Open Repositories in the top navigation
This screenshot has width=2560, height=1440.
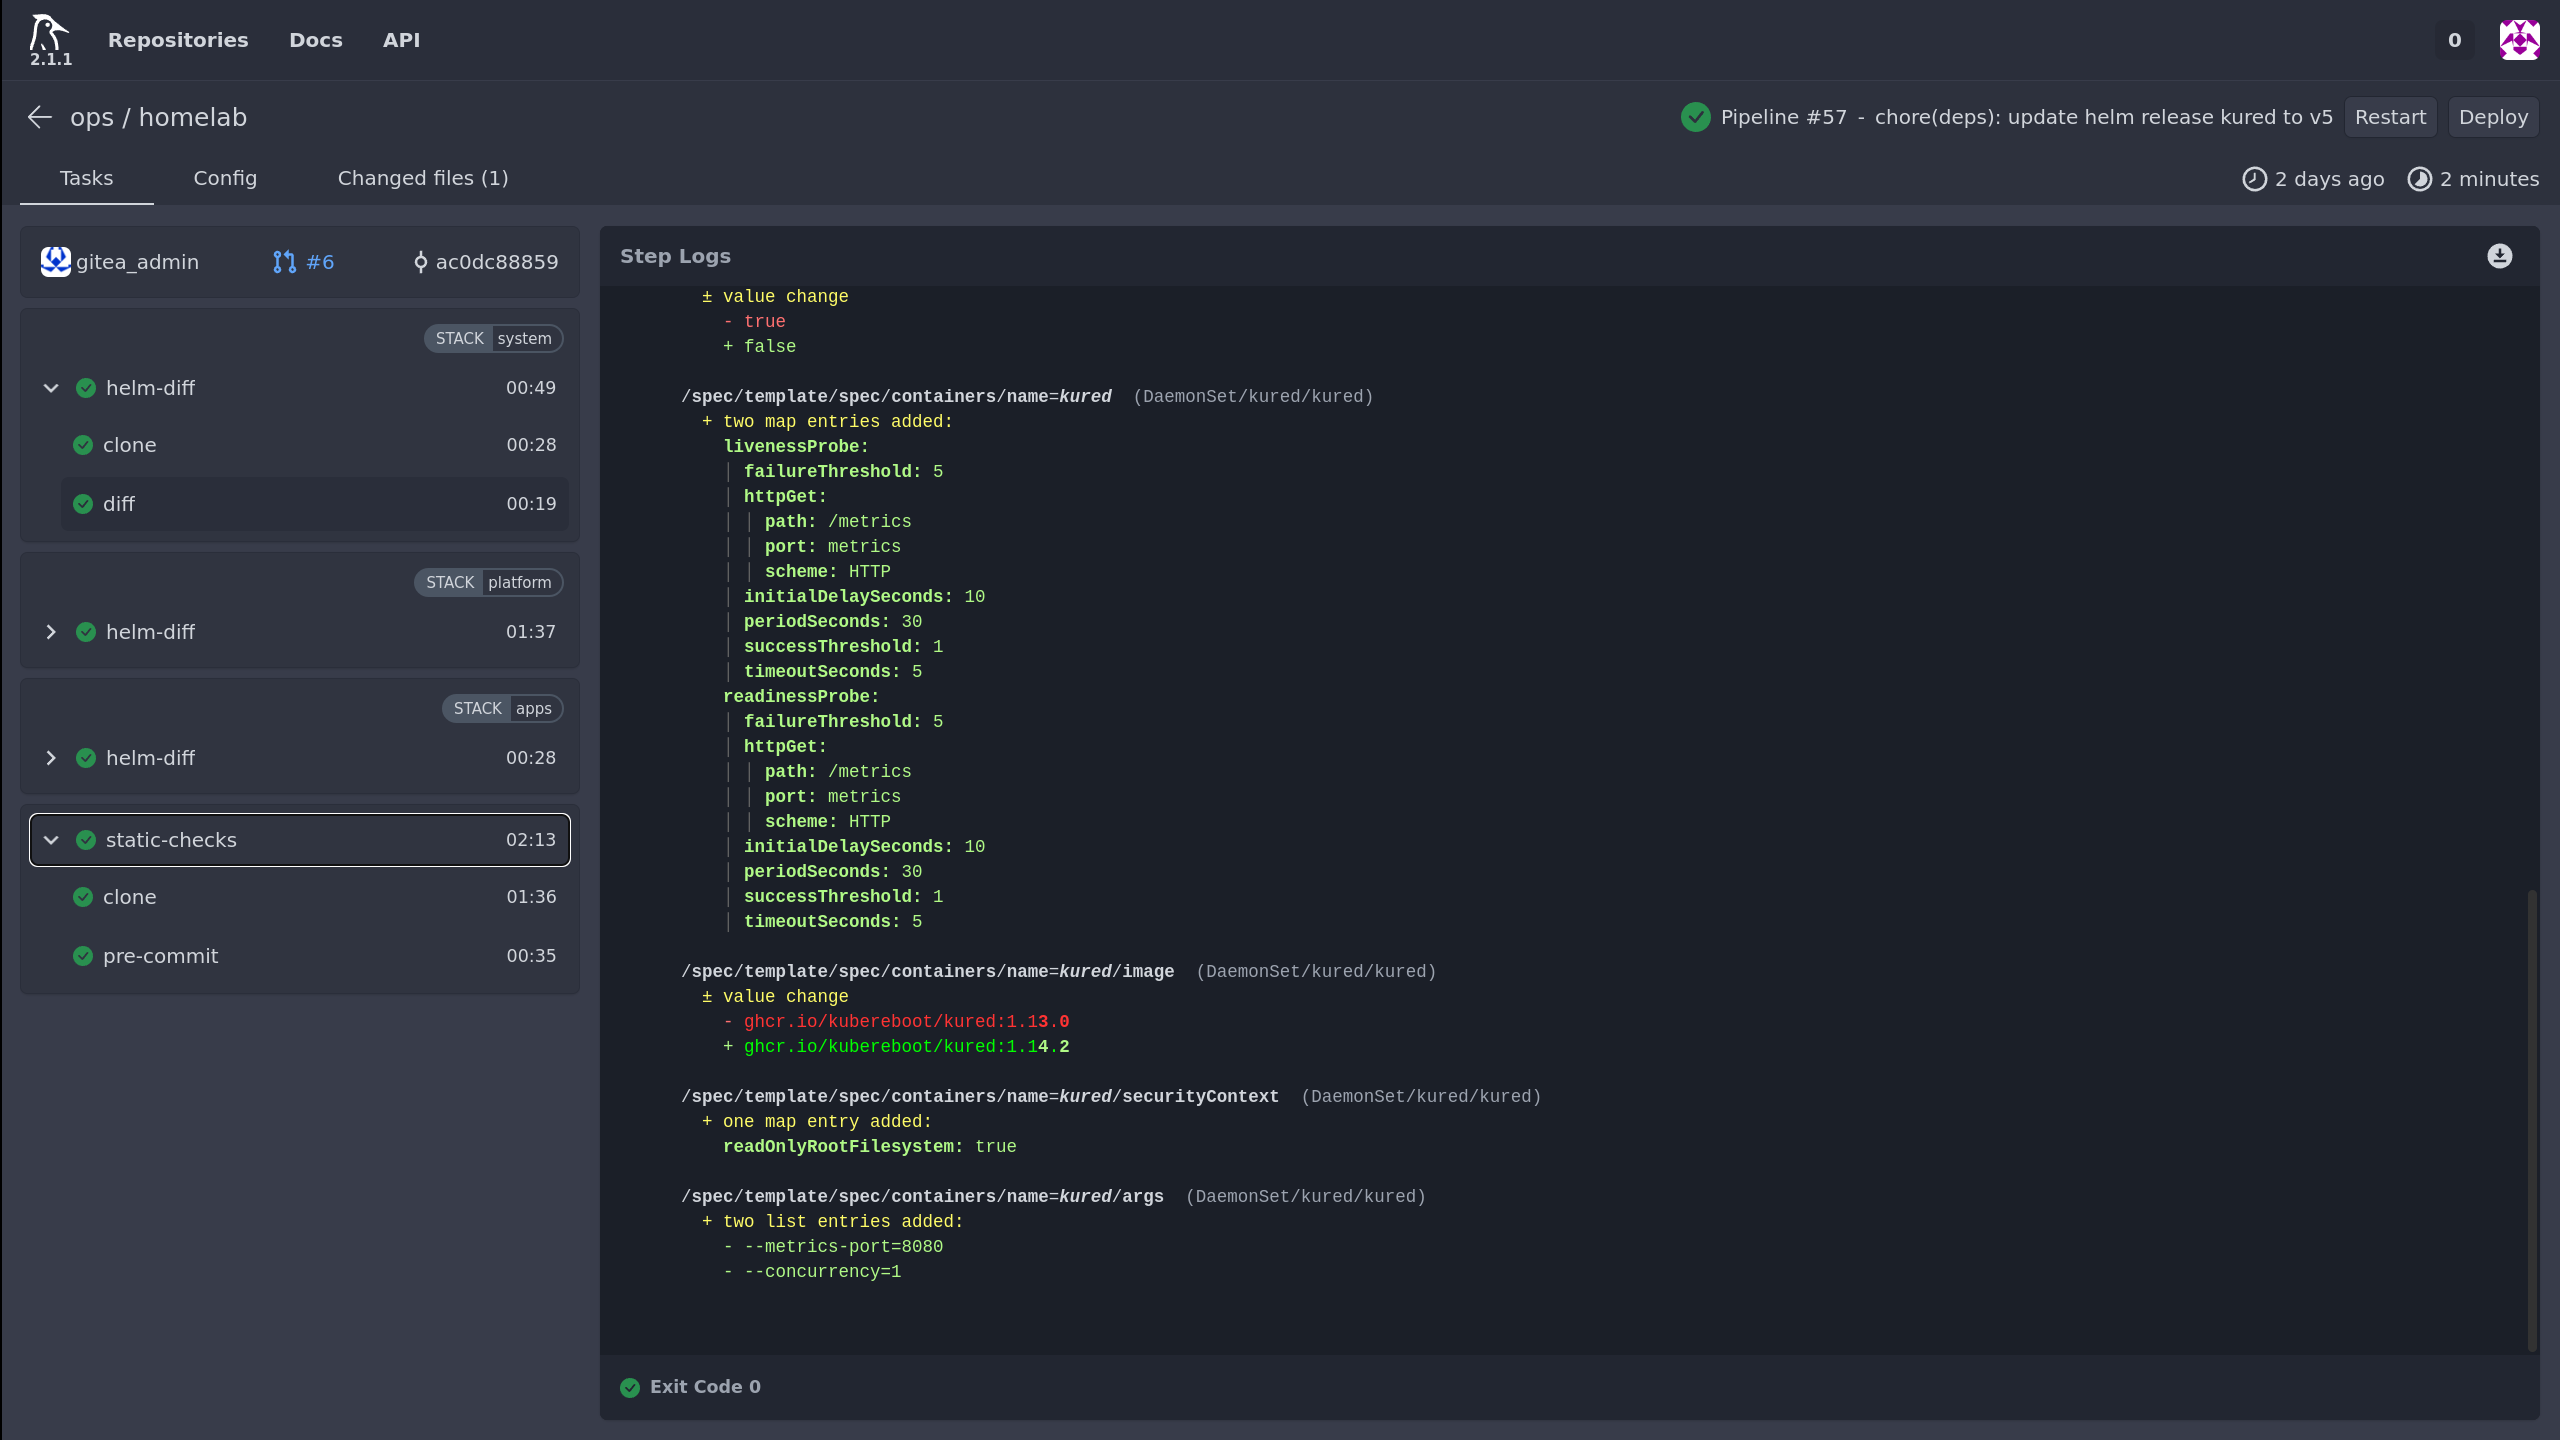(x=178, y=40)
